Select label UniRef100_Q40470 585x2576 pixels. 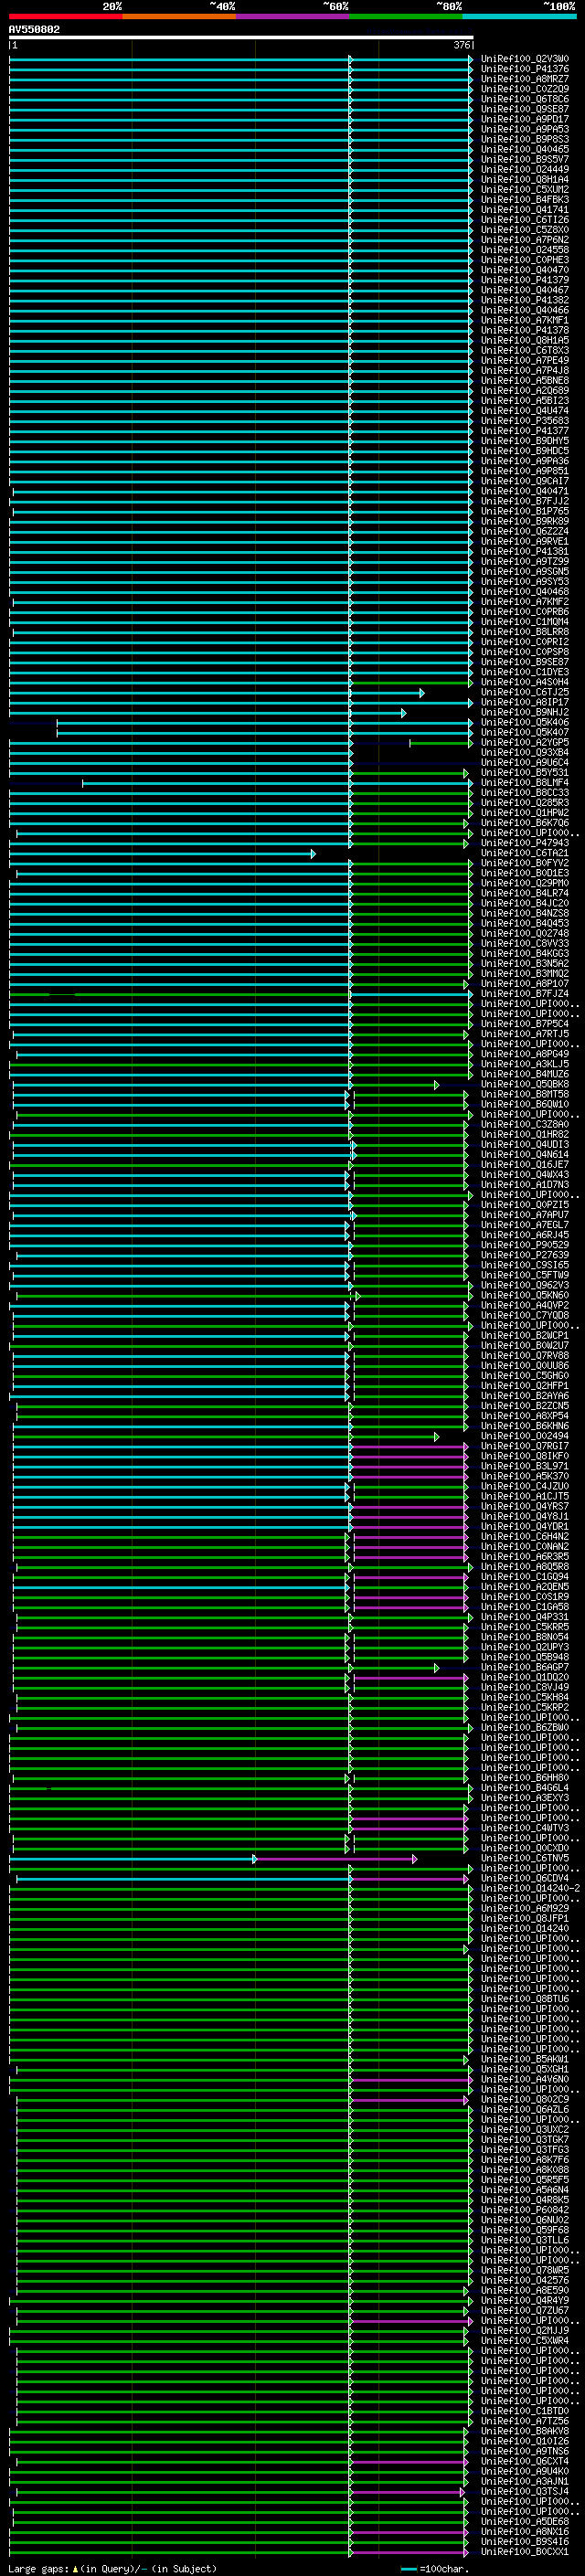coord(525,270)
